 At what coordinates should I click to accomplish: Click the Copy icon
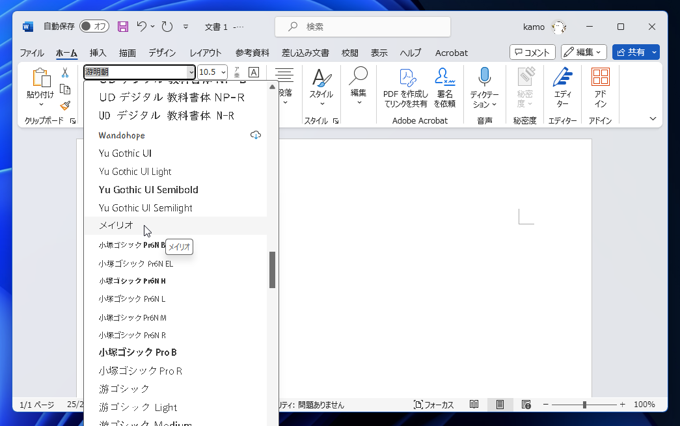tap(65, 89)
